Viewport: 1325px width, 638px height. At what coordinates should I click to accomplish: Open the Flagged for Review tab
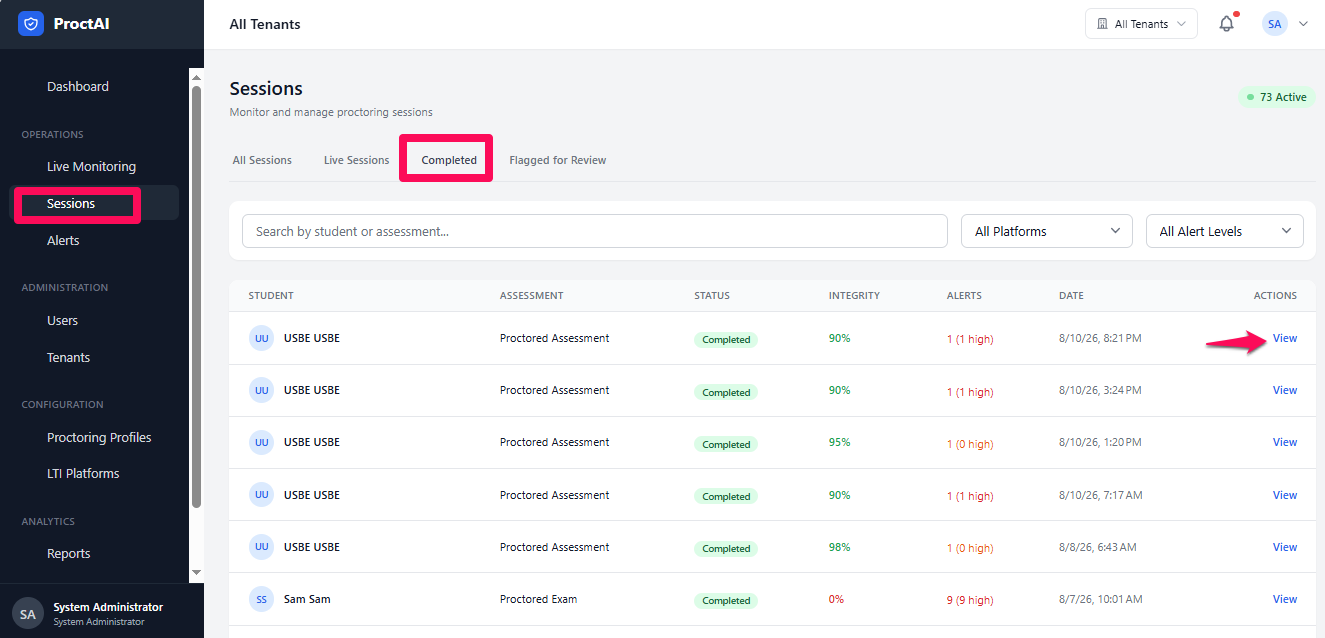(558, 160)
